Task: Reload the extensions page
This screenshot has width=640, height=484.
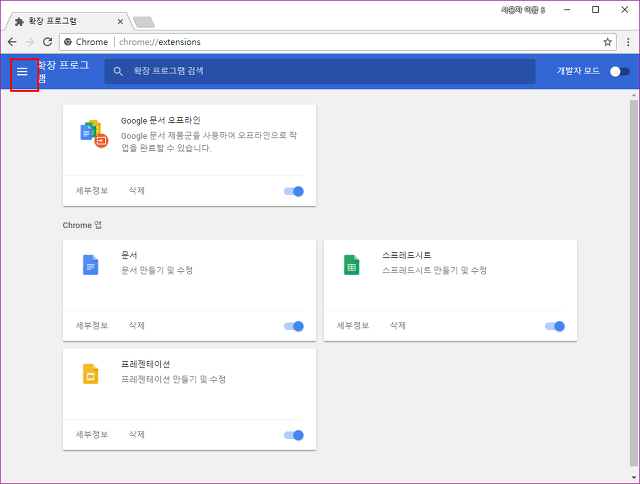Action: coord(47,42)
